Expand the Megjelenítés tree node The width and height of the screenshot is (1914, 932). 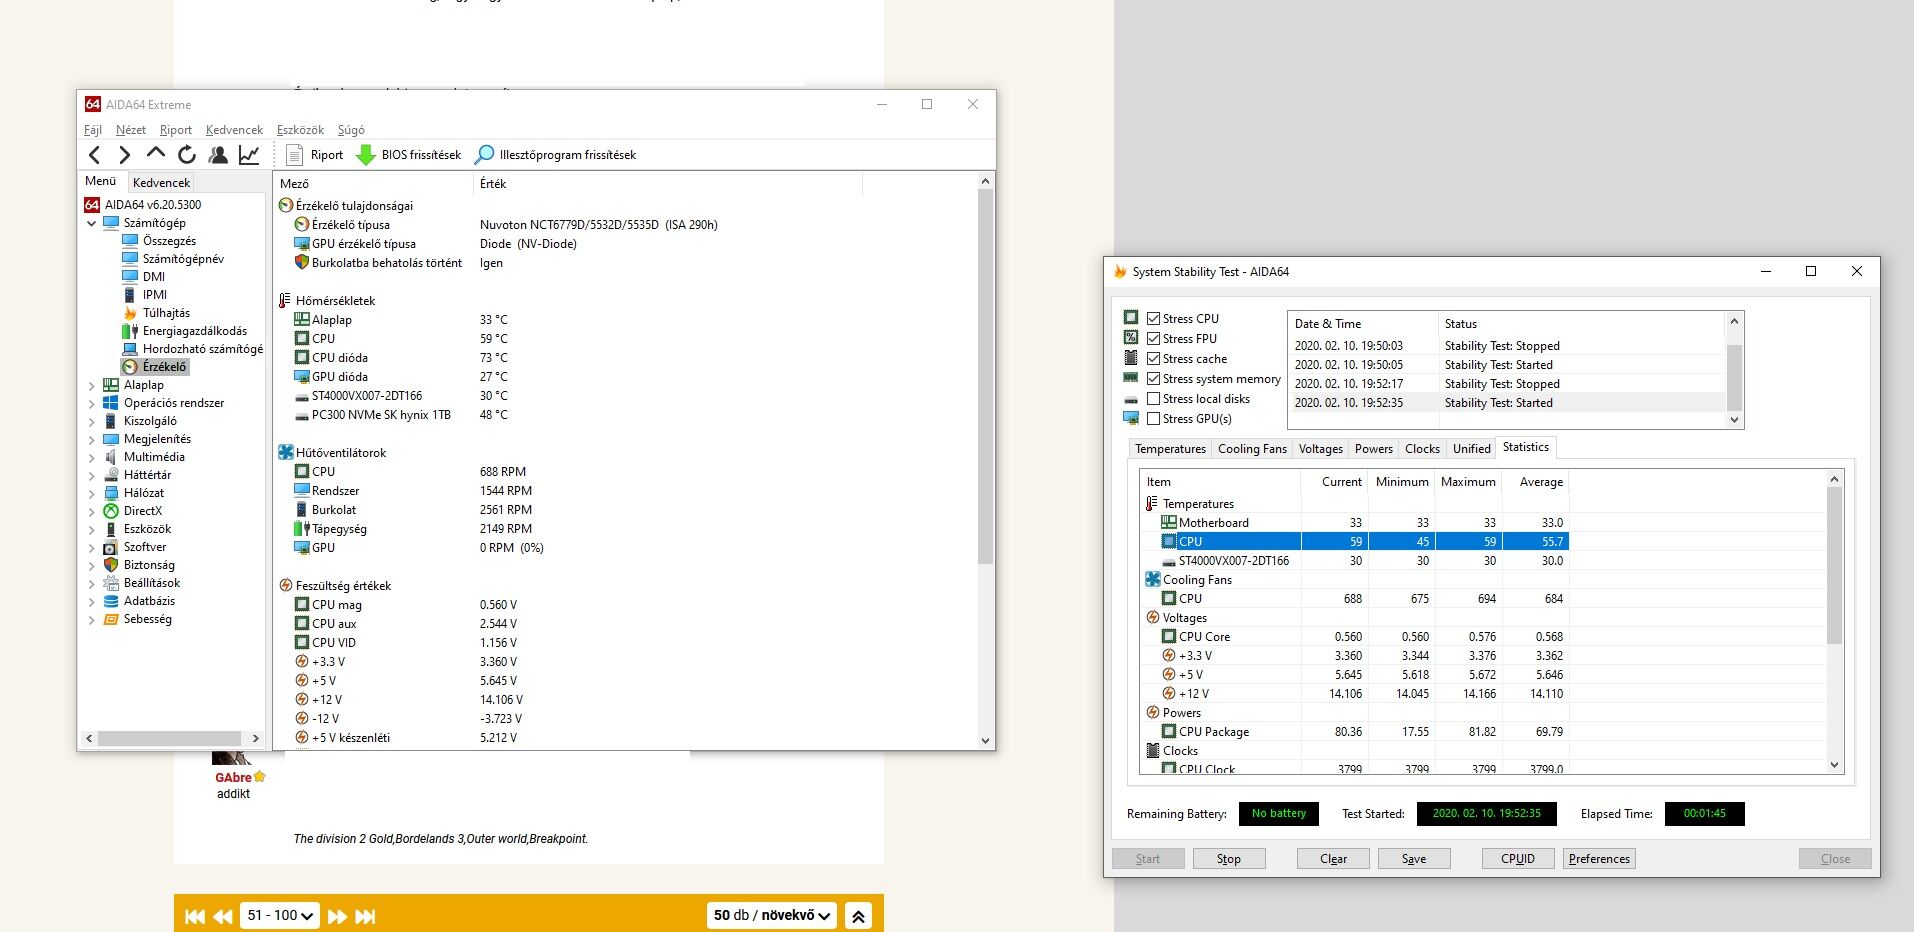coord(92,439)
